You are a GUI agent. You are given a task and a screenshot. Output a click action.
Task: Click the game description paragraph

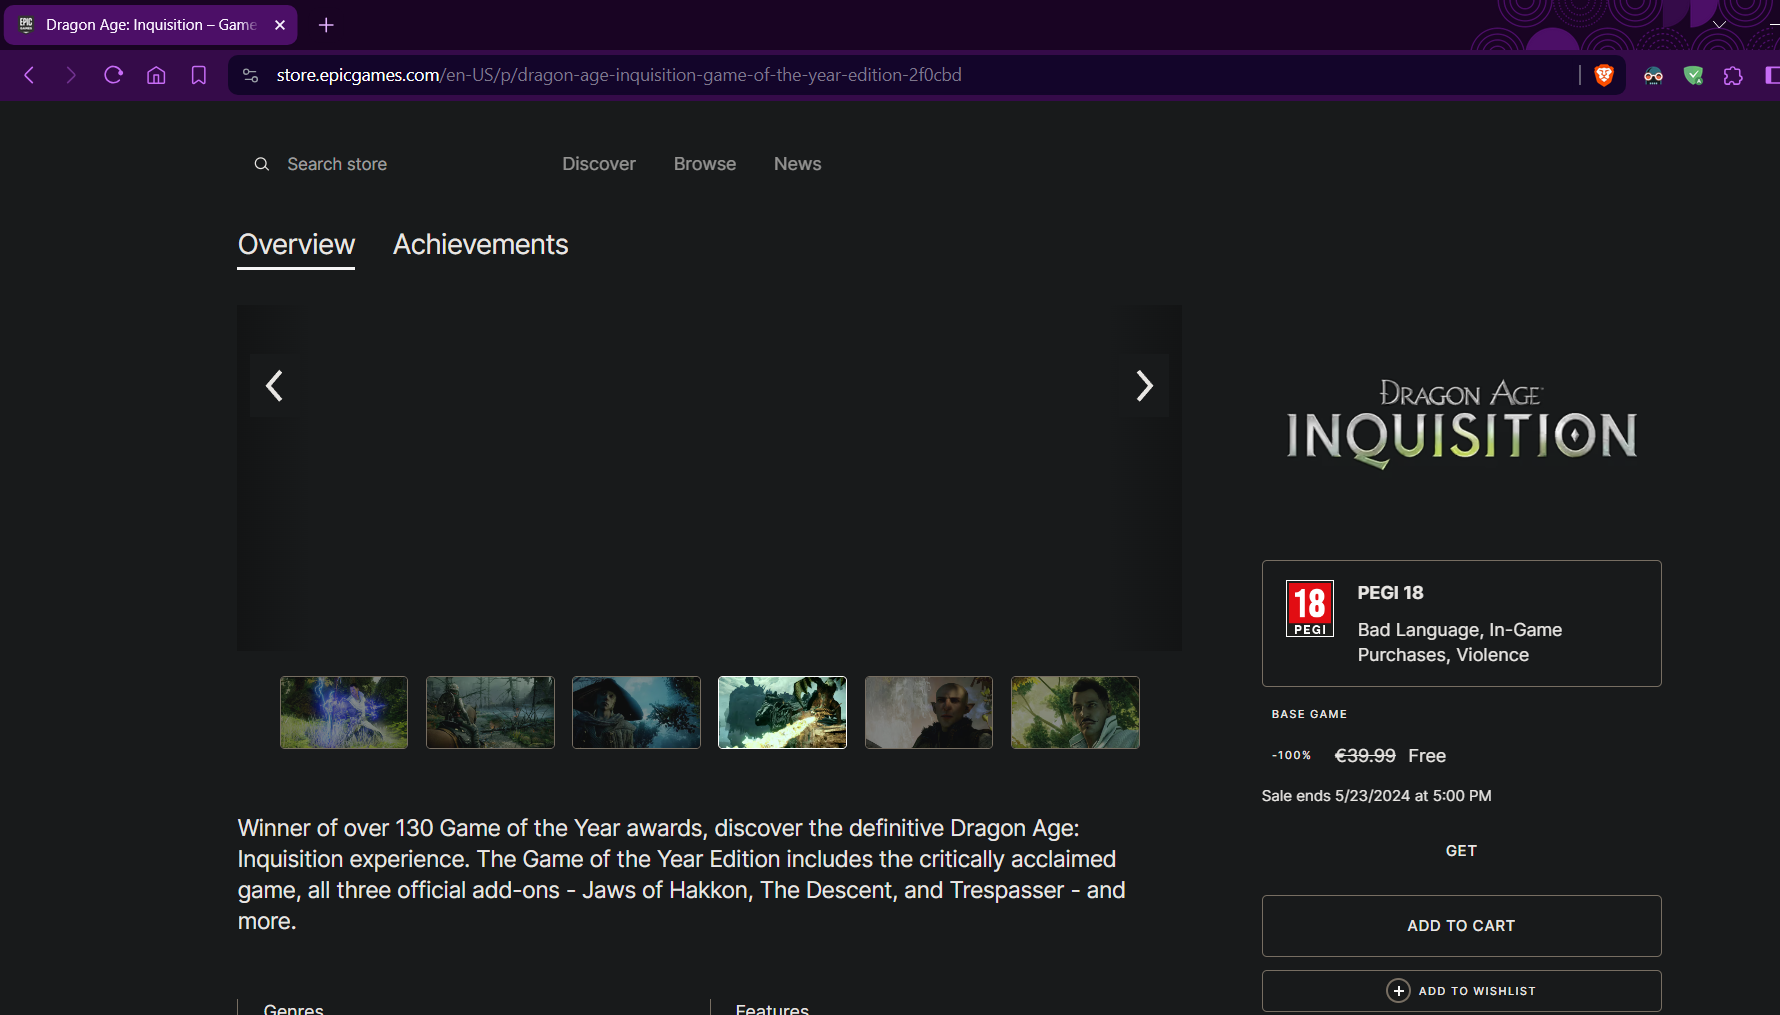(x=682, y=875)
